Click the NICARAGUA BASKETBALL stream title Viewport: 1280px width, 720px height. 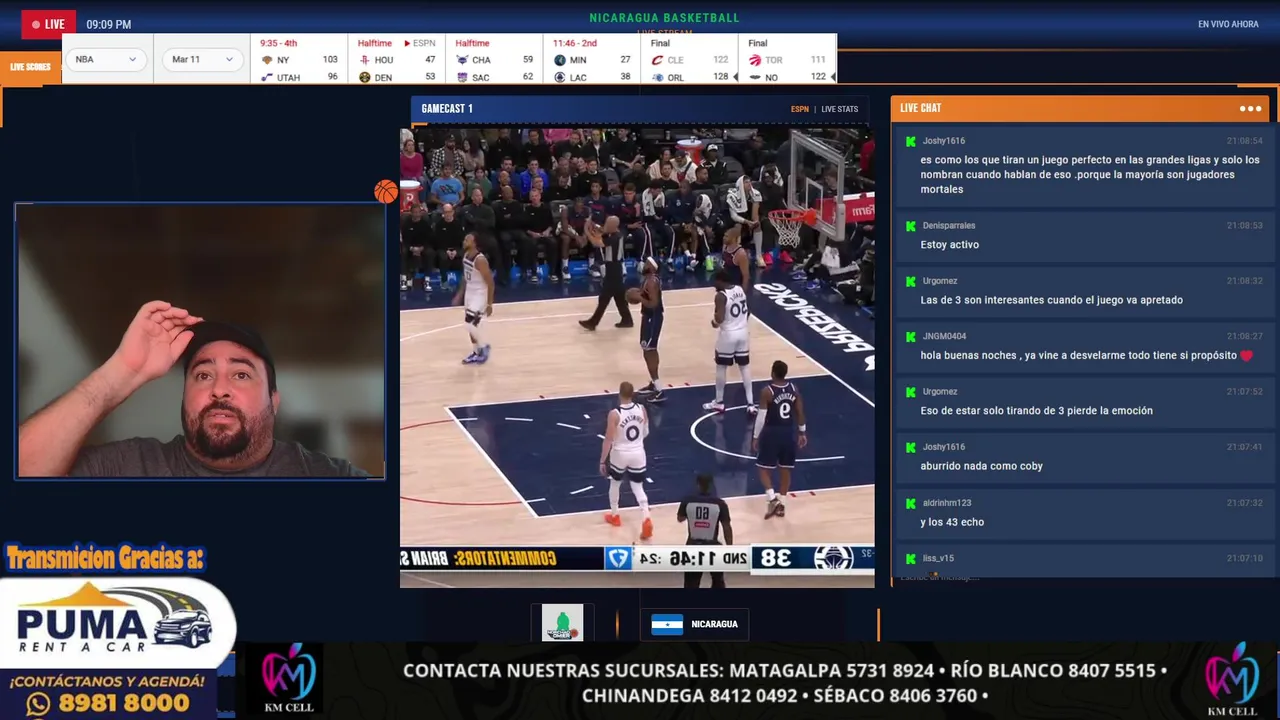click(x=664, y=18)
